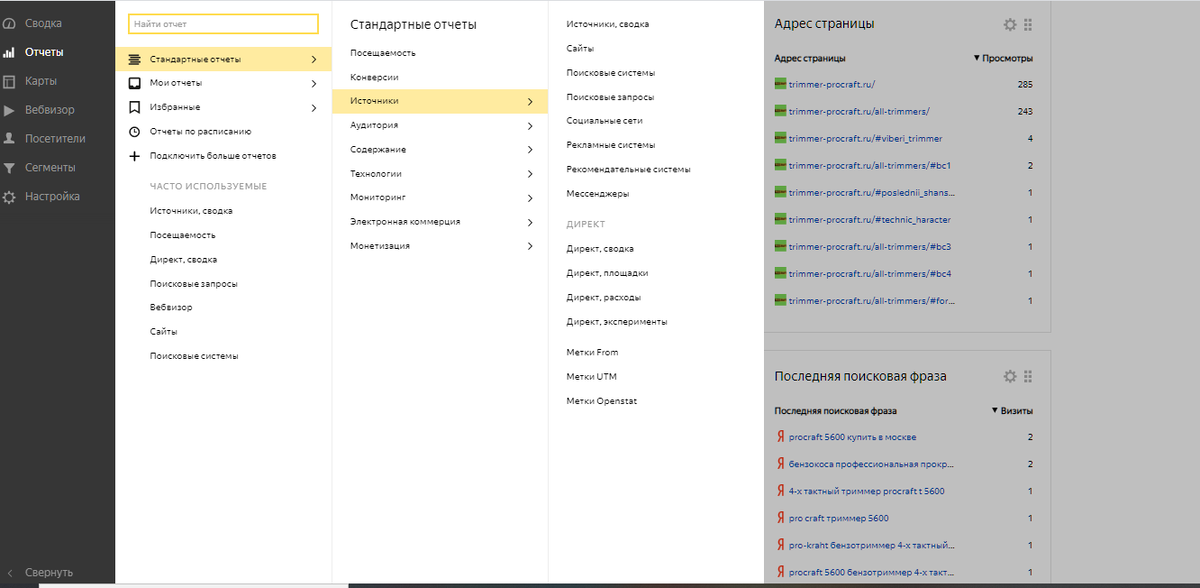Expand Источники submenu chevron
The image size is (1200, 588).
coord(530,101)
